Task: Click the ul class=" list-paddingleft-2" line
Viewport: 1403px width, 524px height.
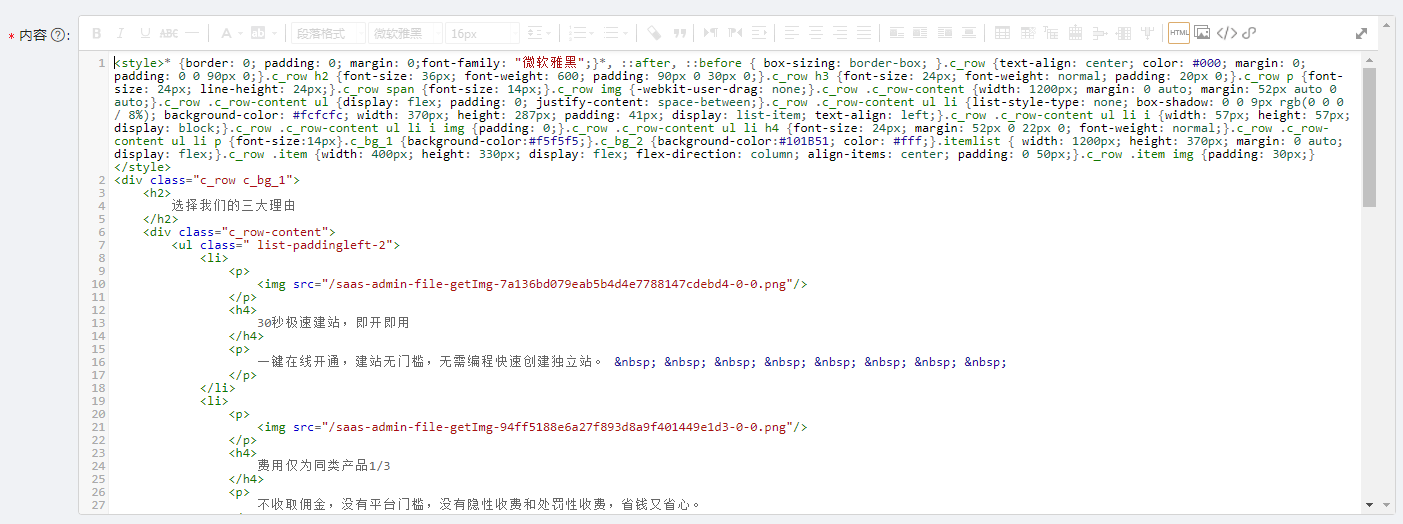Action: tap(286, 244)
